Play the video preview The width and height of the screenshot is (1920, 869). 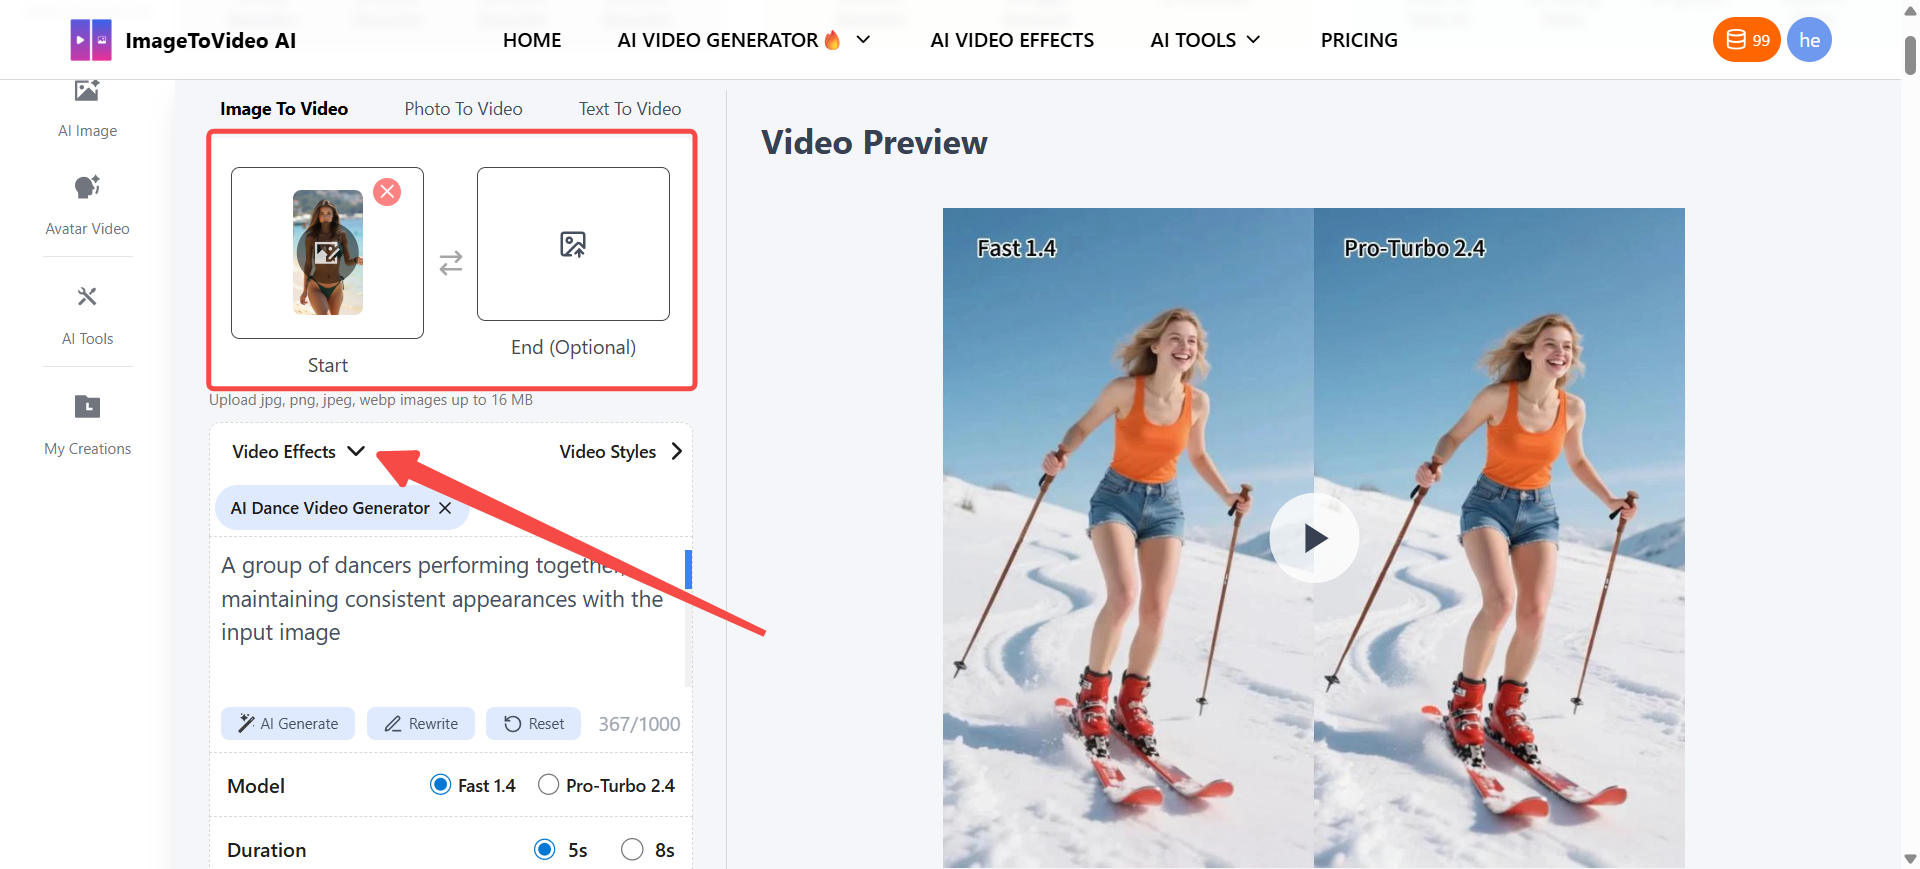(1314, 538)
